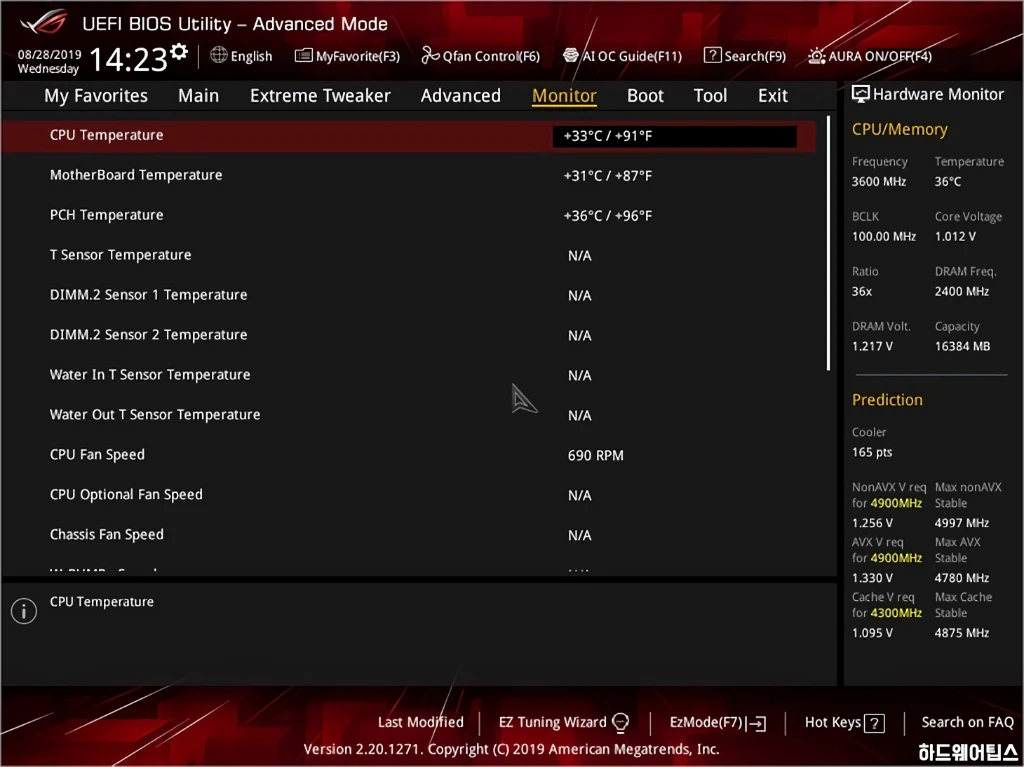Click the EzMode exit arrow icon

(756, 723)
